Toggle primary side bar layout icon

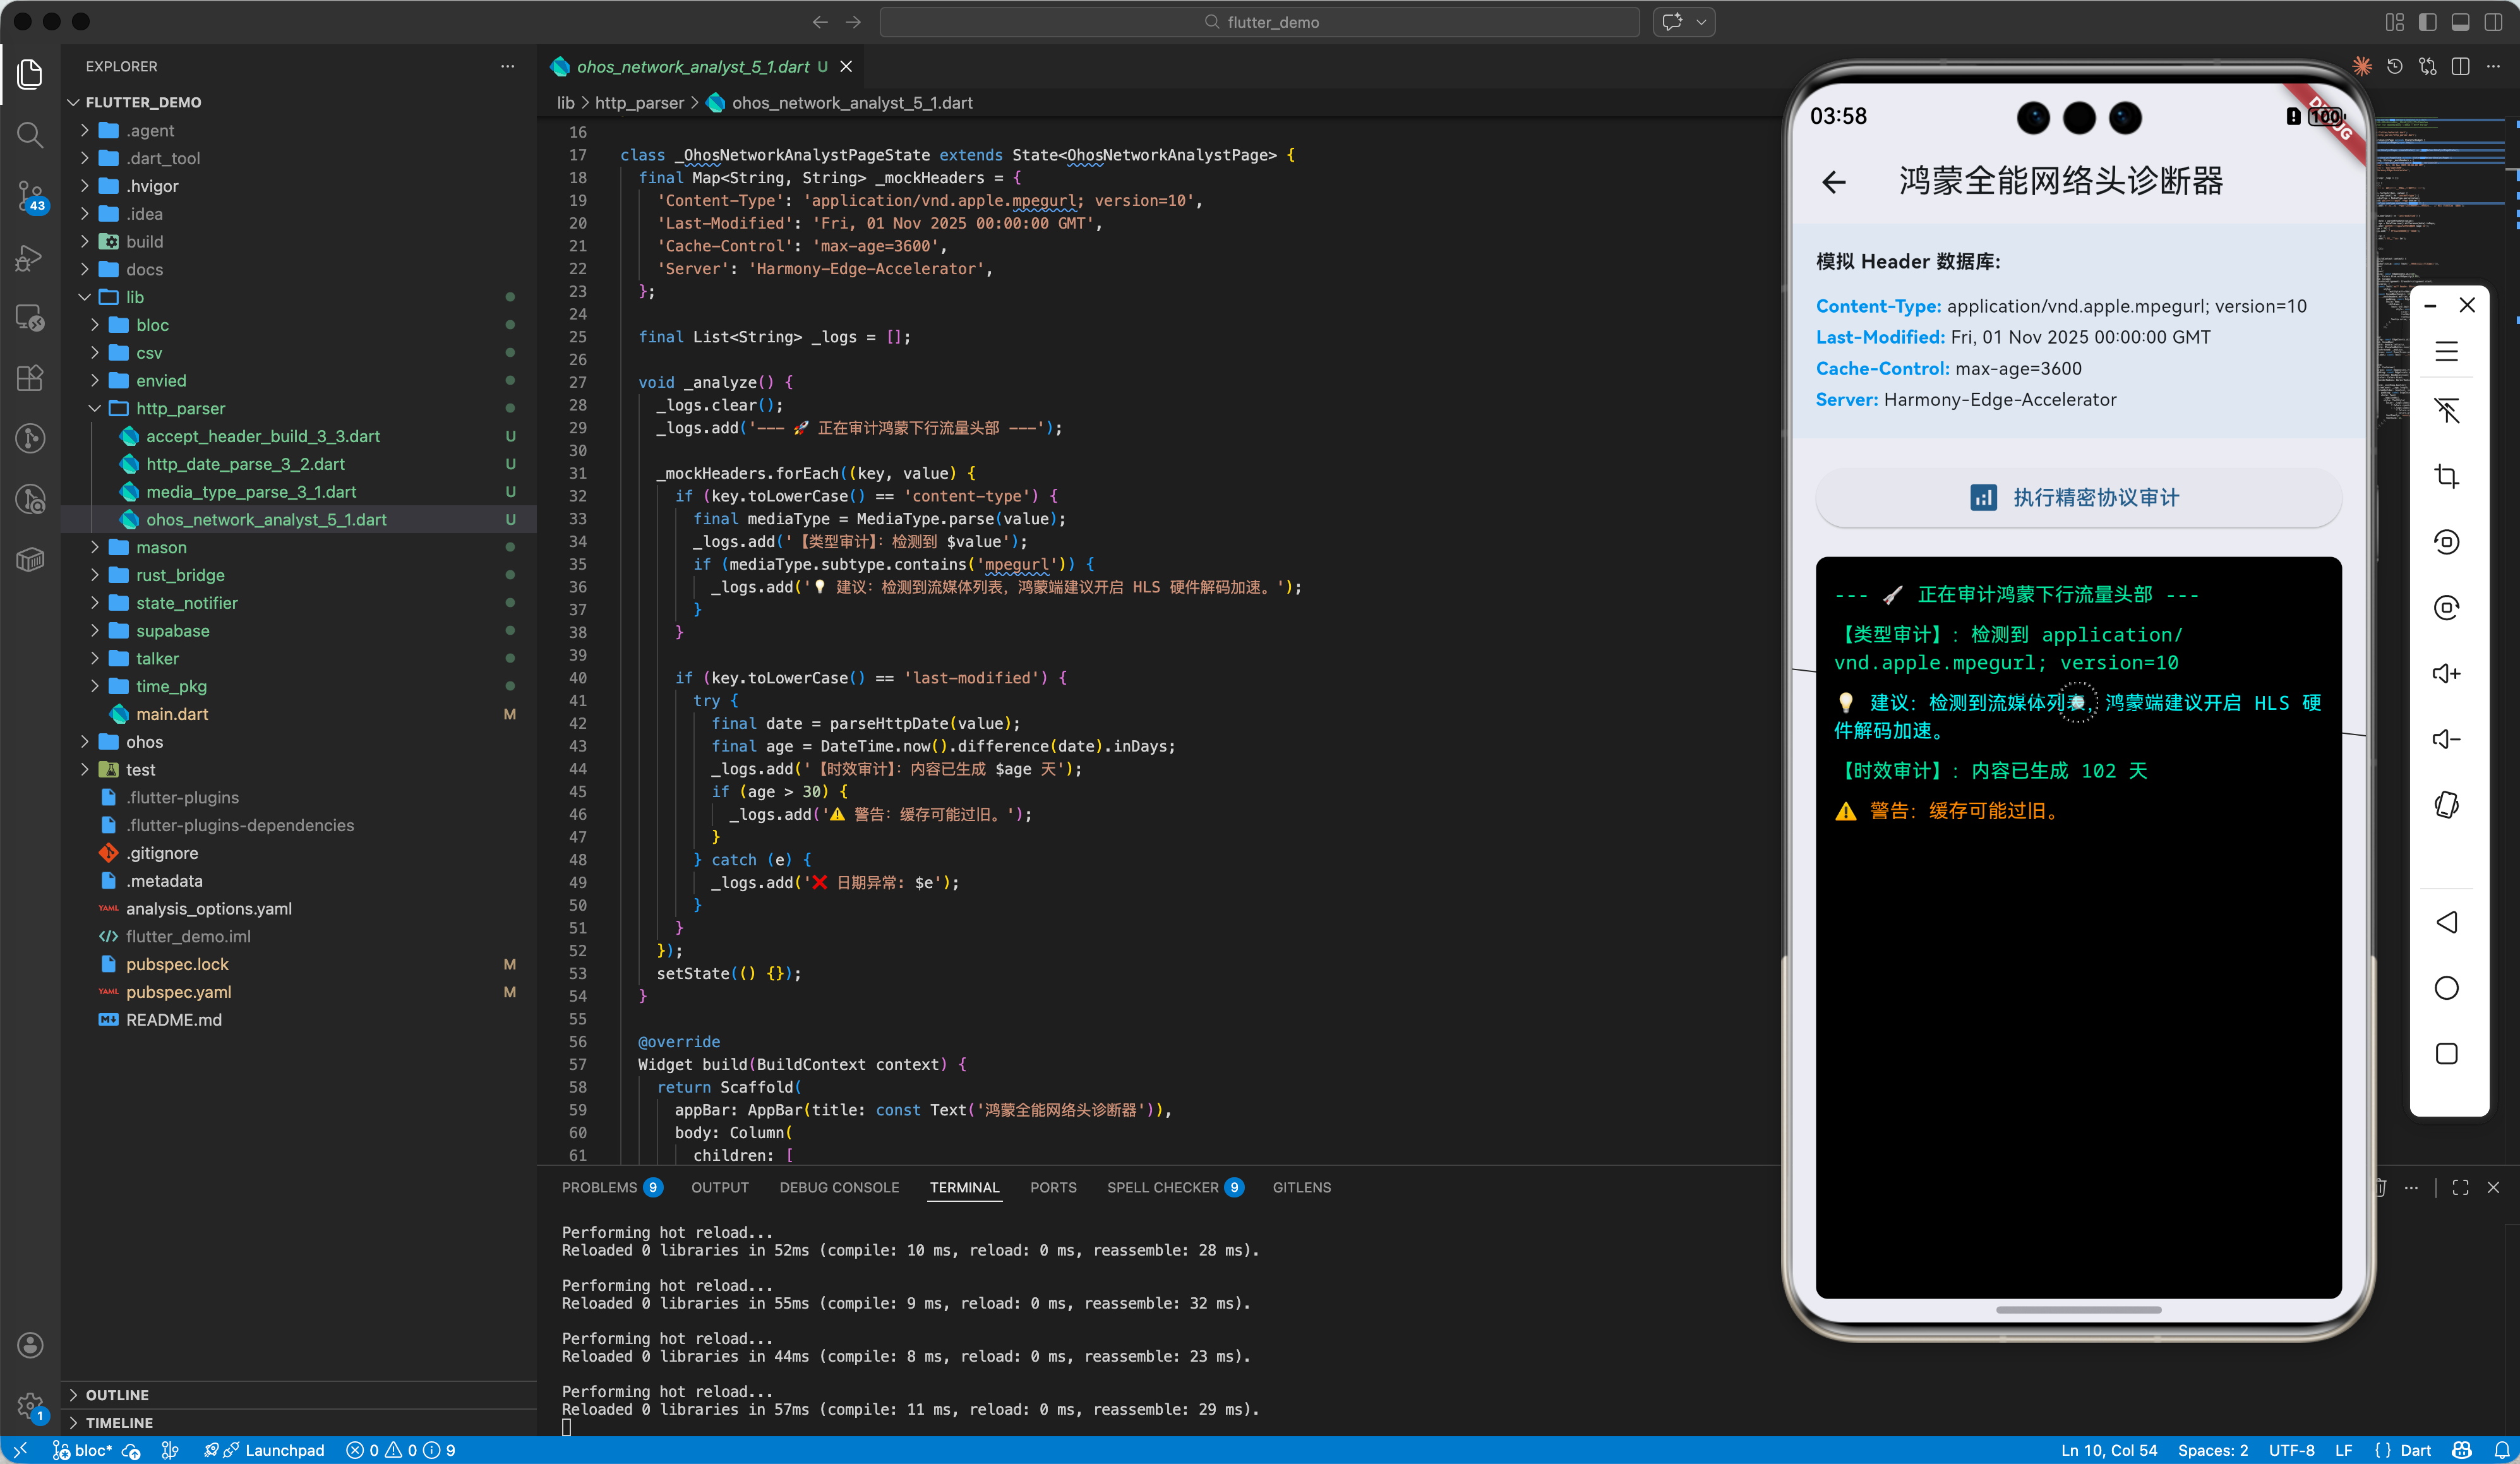(2427, 22)
